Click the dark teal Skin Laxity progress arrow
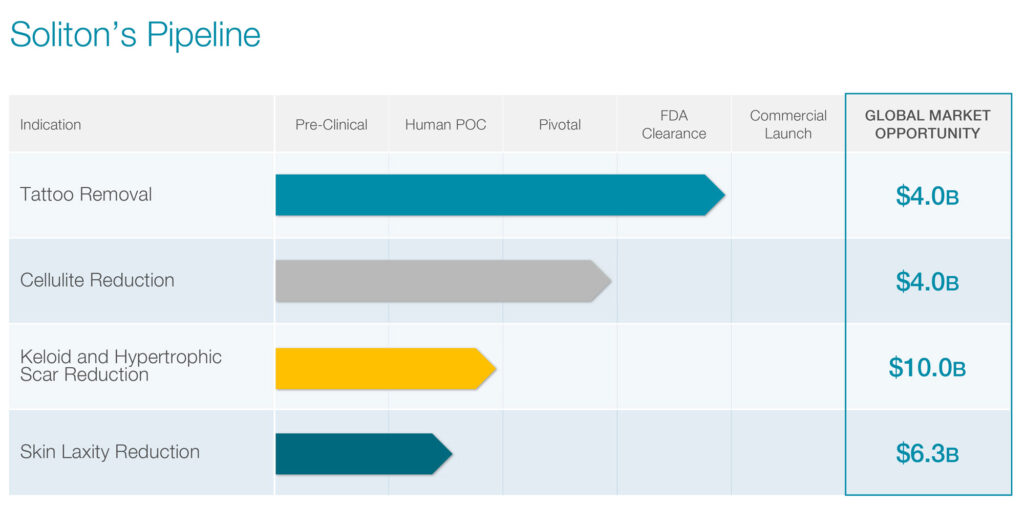The width and height of the screenshot is (1024, 509). 364,453
